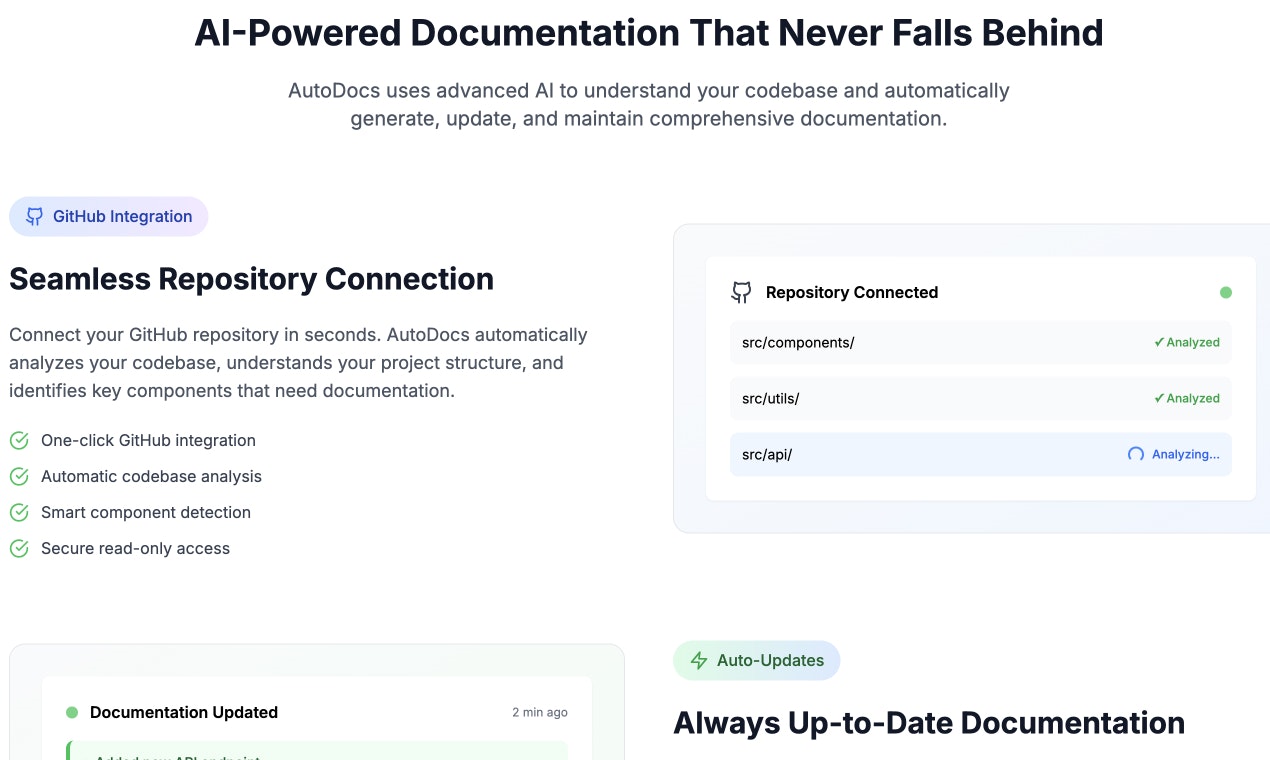The width and height of the screenshot is (1270, 760).
Task: Select the src/api/ row
Action: (981, 454)
